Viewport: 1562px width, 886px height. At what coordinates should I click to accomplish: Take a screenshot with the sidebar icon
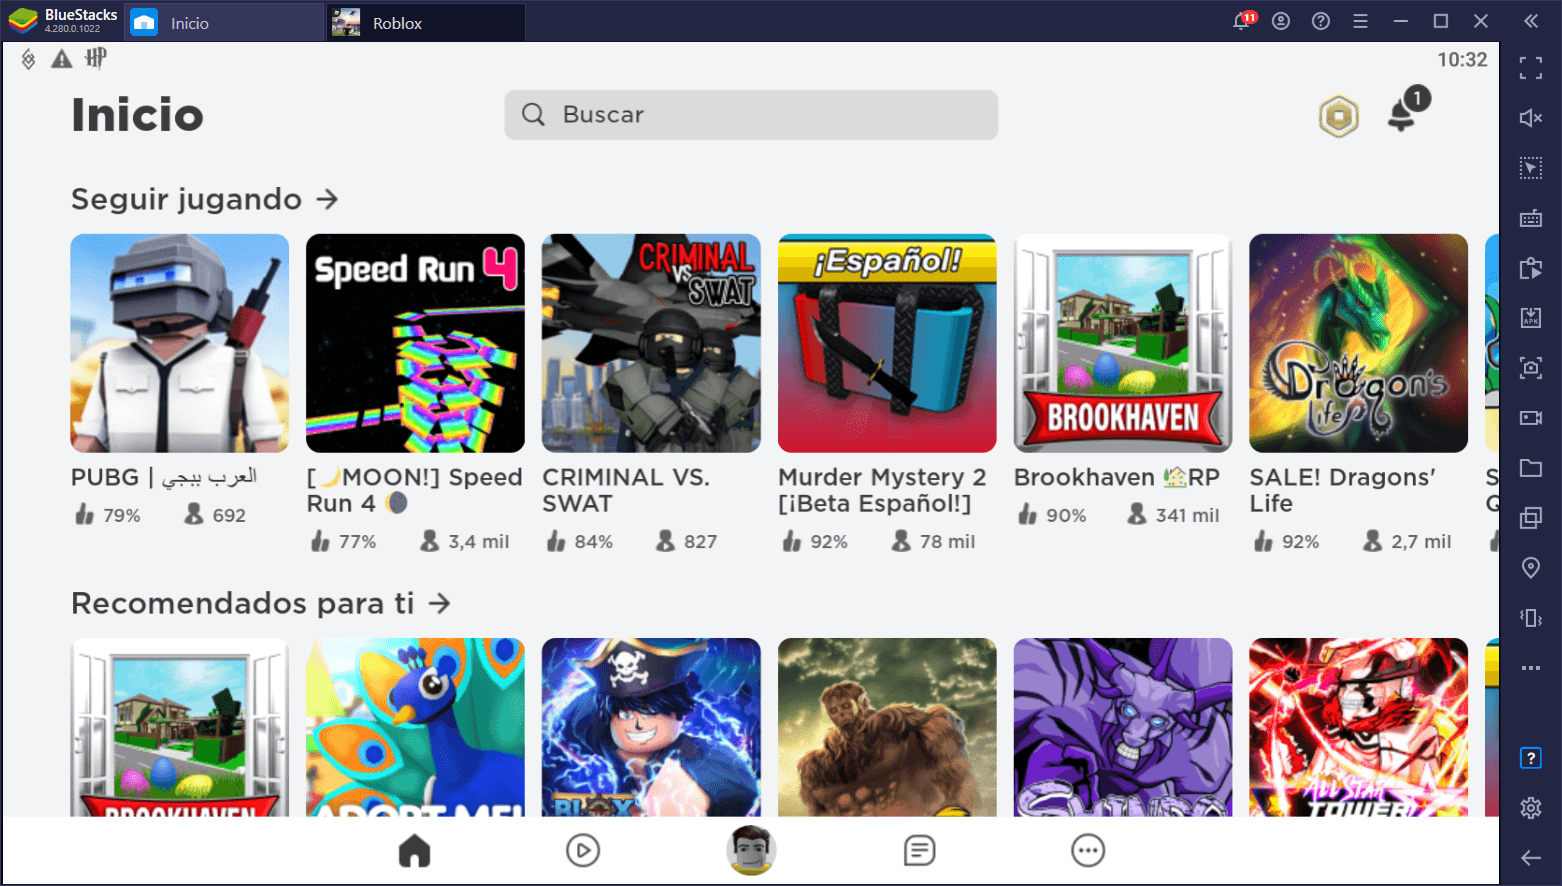(1531, 368)
